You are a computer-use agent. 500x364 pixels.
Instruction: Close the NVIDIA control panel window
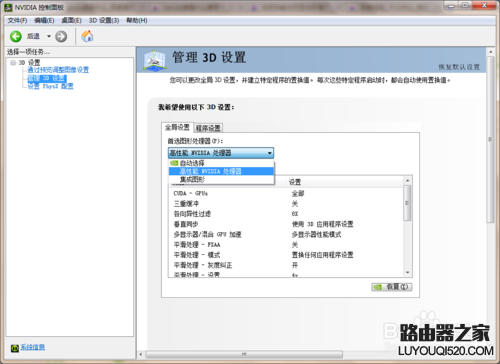click(484, 5)
